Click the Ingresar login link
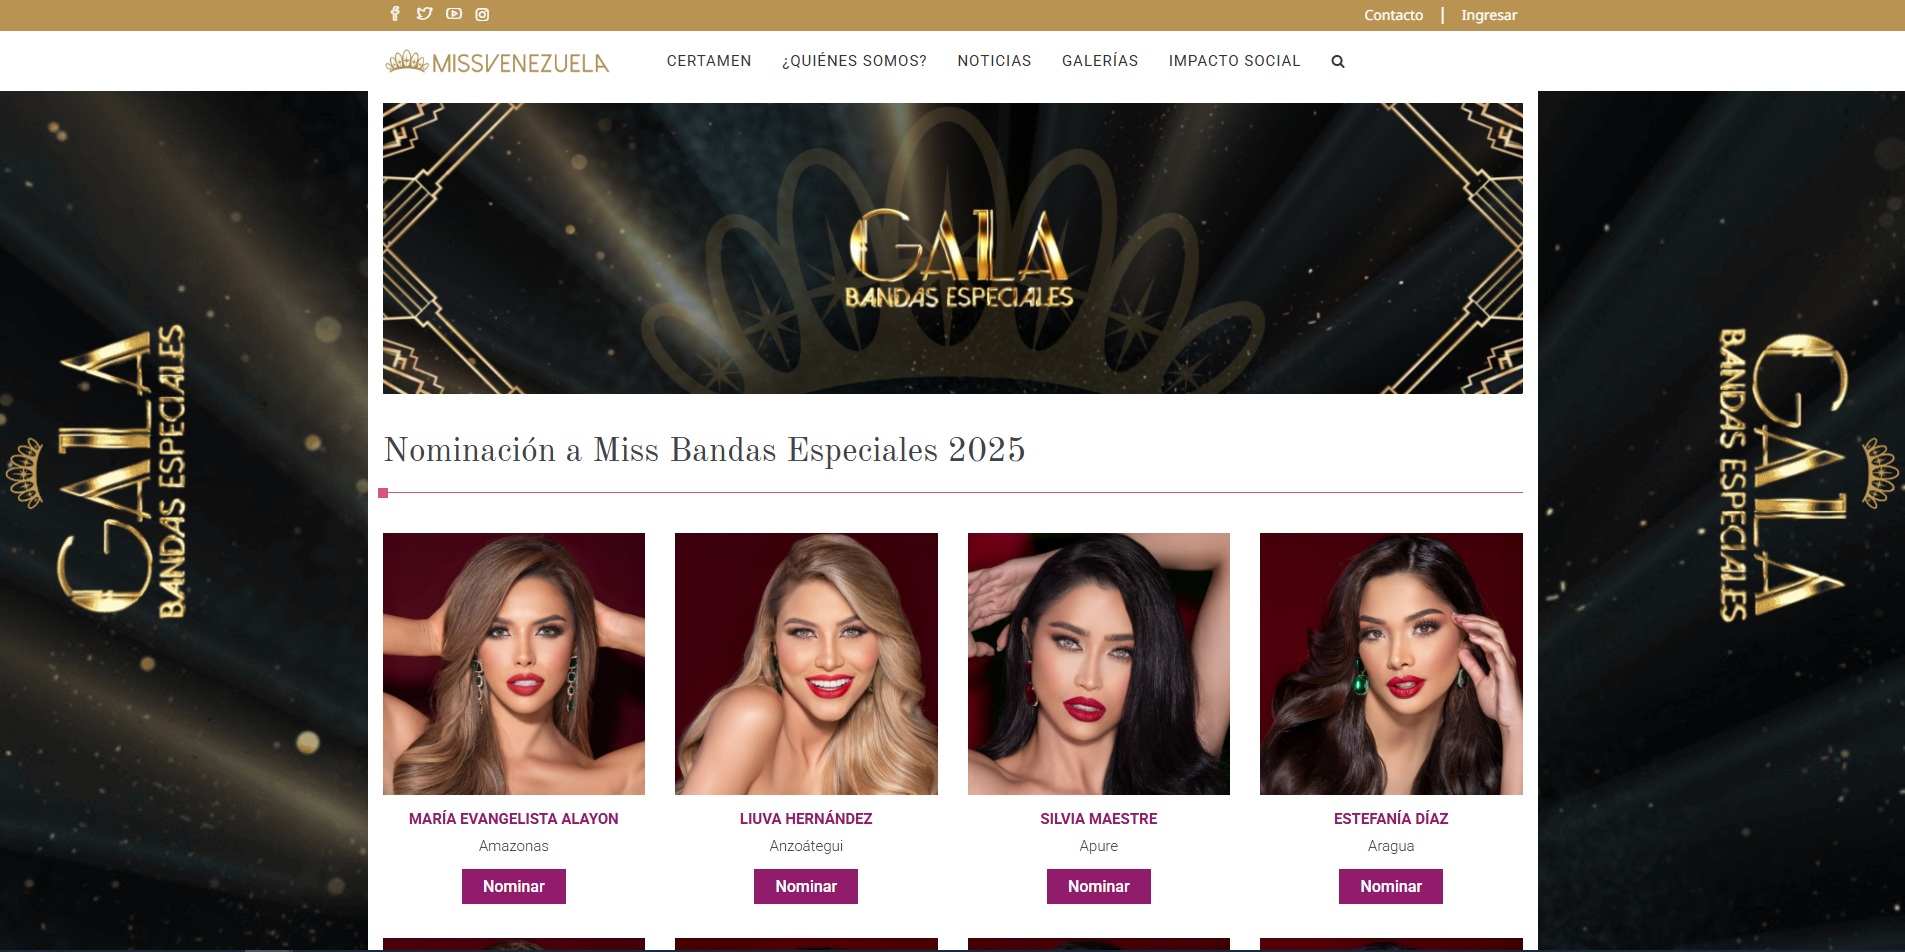This screenshot has width=1905, height=952. [1489, 15]
